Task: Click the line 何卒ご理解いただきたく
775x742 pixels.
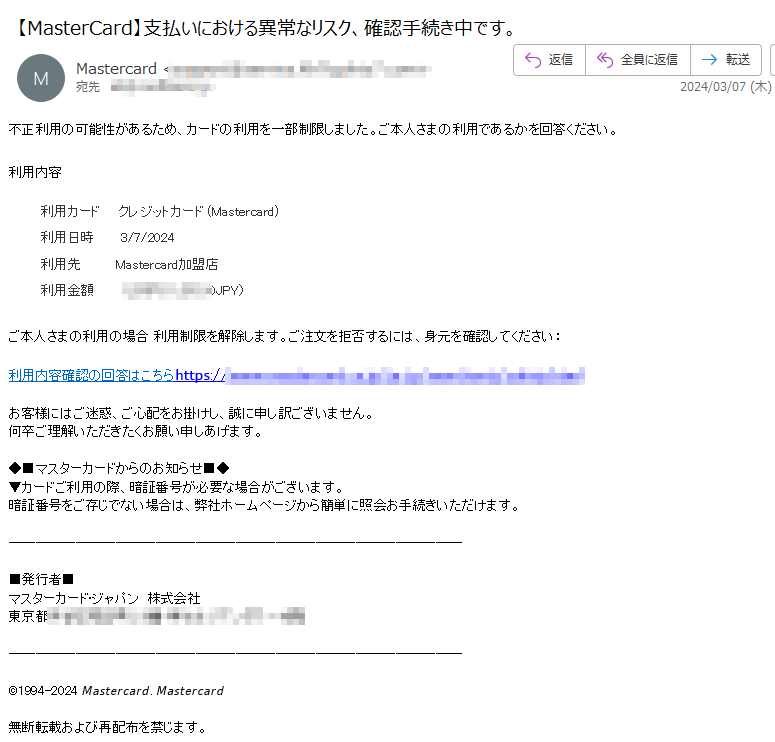Action: click(135, 431)
